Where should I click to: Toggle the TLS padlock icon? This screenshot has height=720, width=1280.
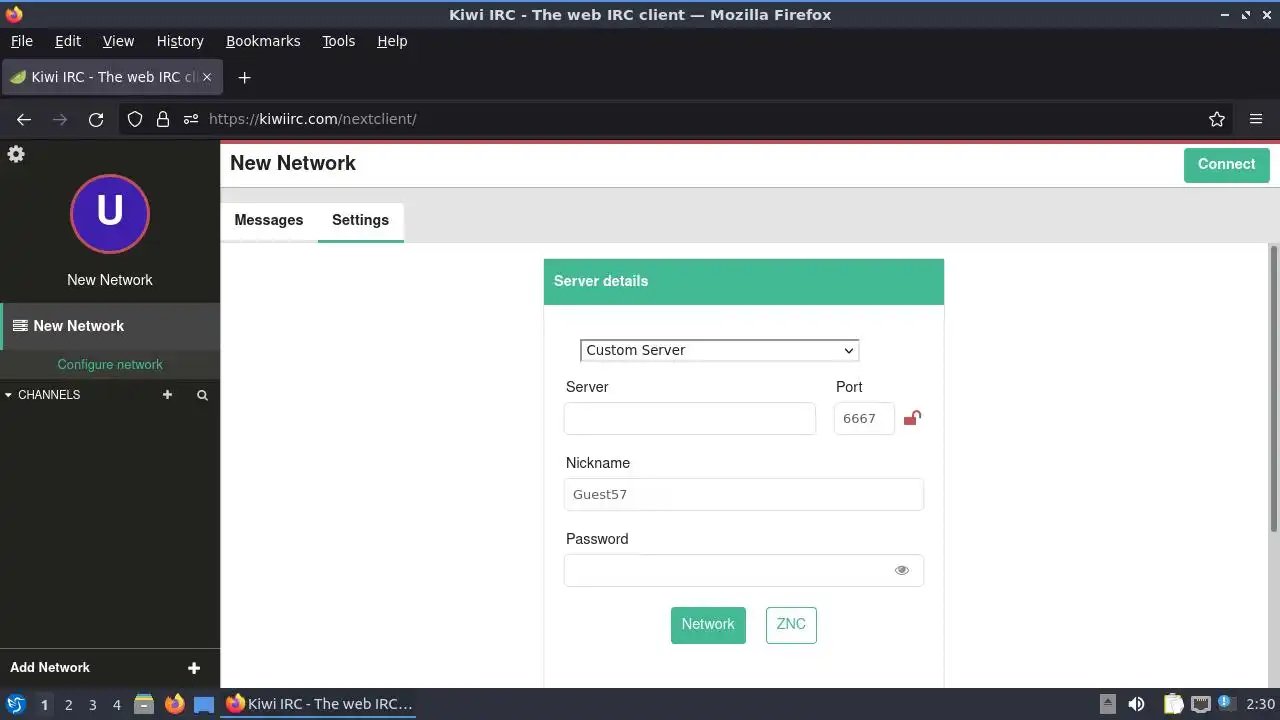tap(912, 418)
